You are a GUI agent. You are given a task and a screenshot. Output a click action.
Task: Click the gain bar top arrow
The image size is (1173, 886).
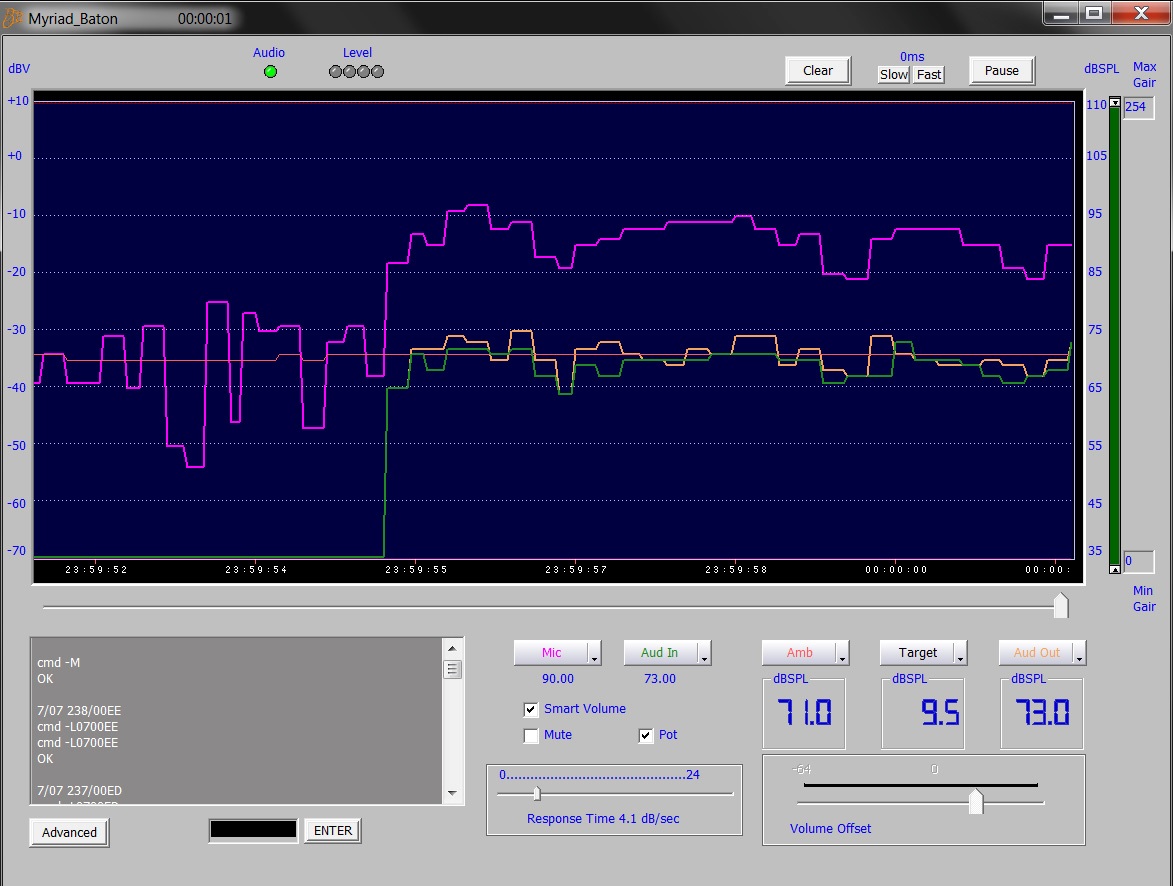(x=1115, y=103)
